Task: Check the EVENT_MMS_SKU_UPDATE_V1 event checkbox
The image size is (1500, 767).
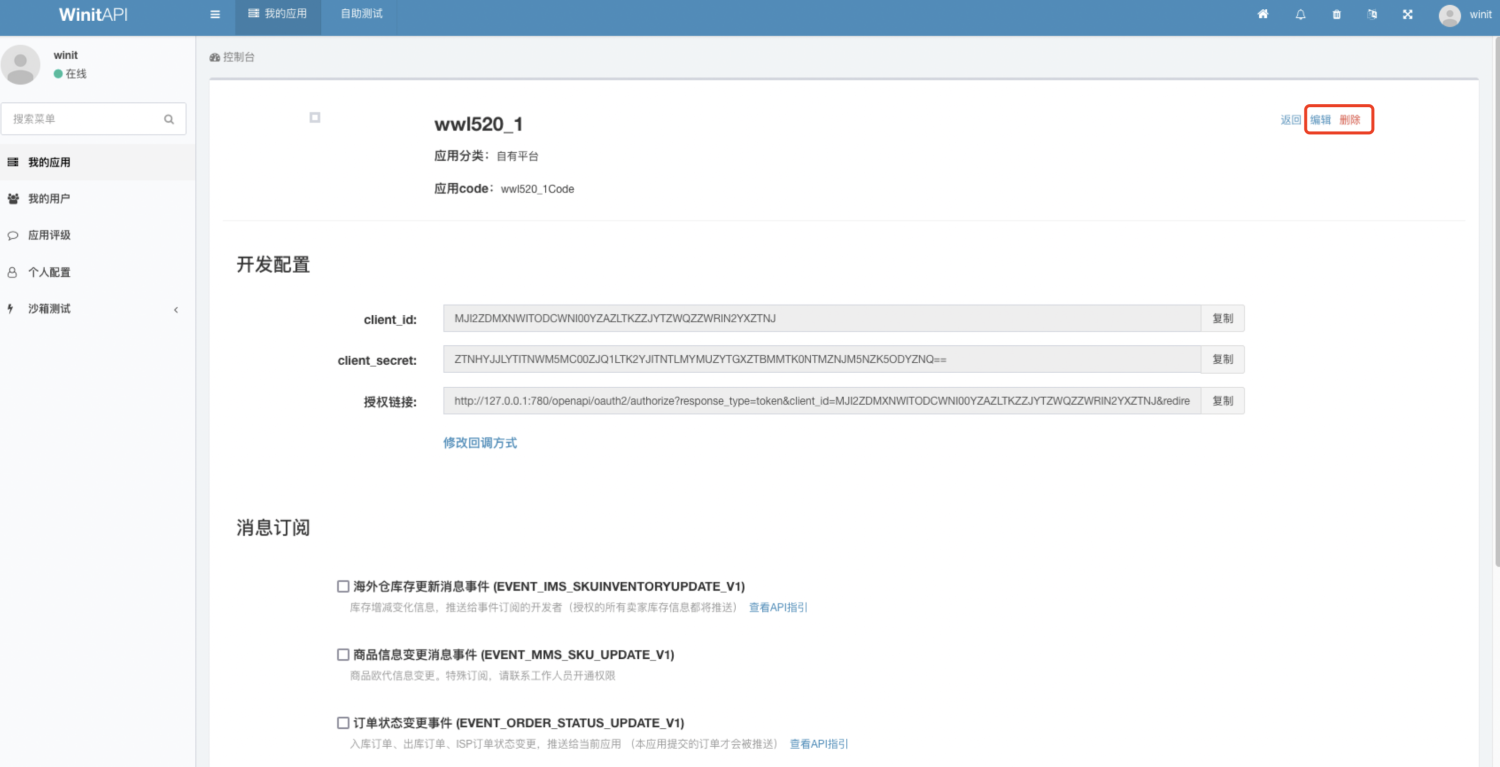Action: [x=343, y=655]
